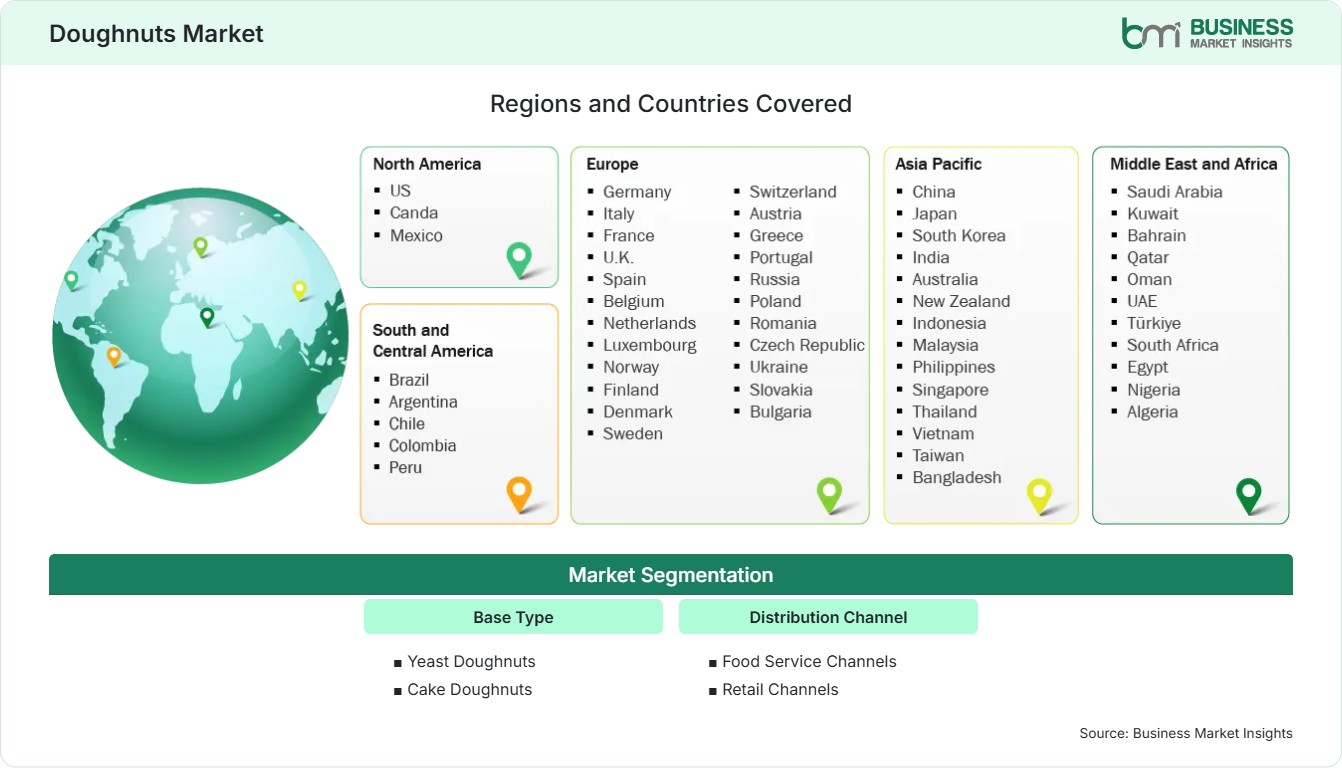Select the Distribution Channel segment header
Viewport: 1342px width, 768px height.
coord(828,617)
